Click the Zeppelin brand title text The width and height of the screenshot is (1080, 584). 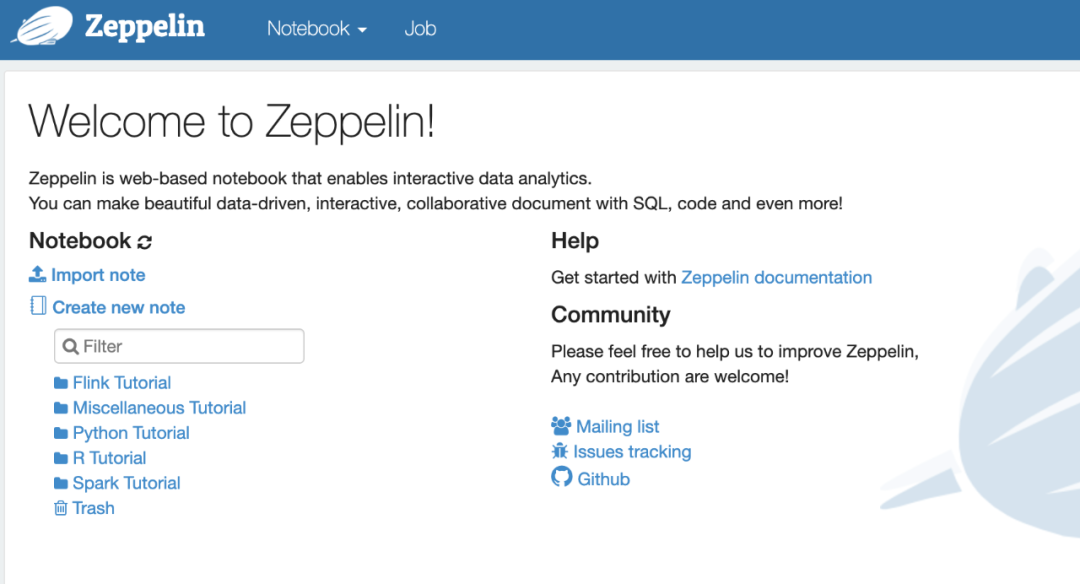[x=144, y=26]
